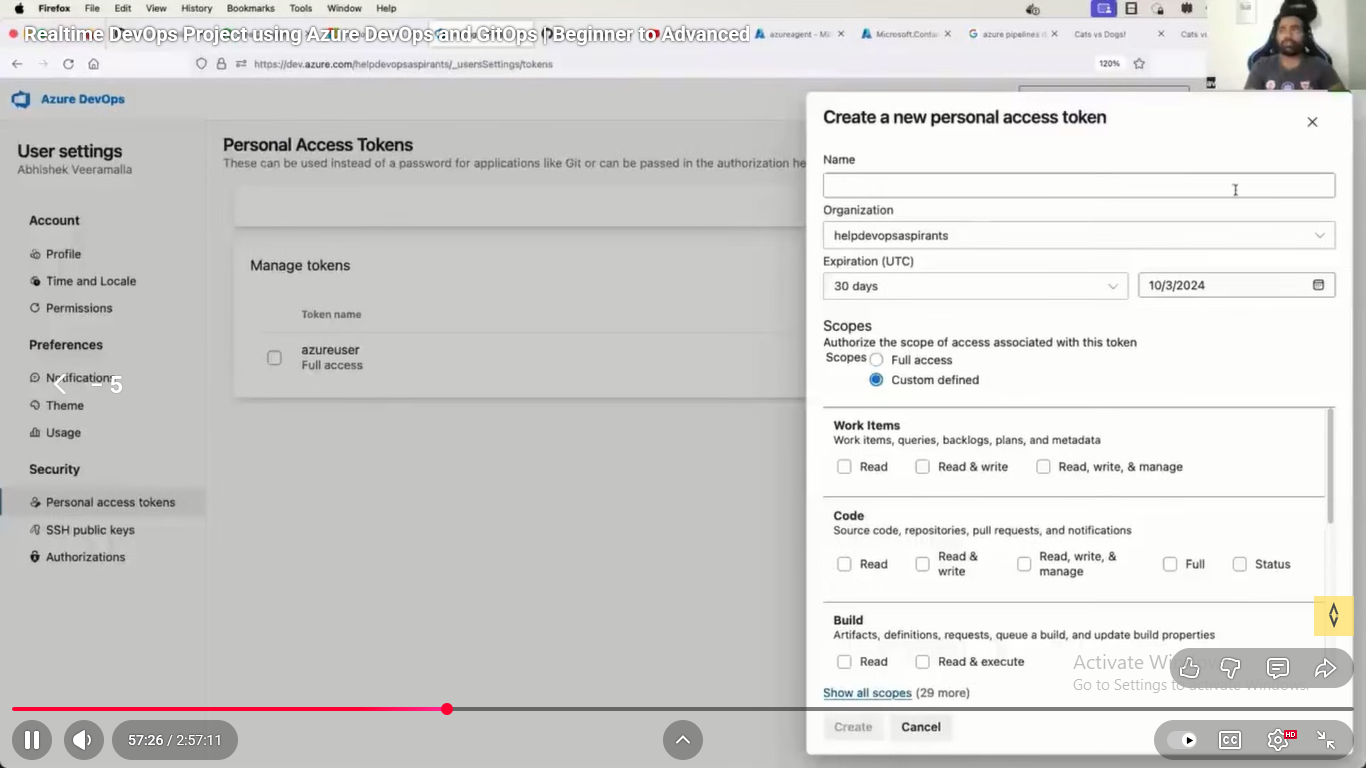
Task: Open the 30 days expiration dropdown
Action: pyautogui.click(x=975, y=286)
